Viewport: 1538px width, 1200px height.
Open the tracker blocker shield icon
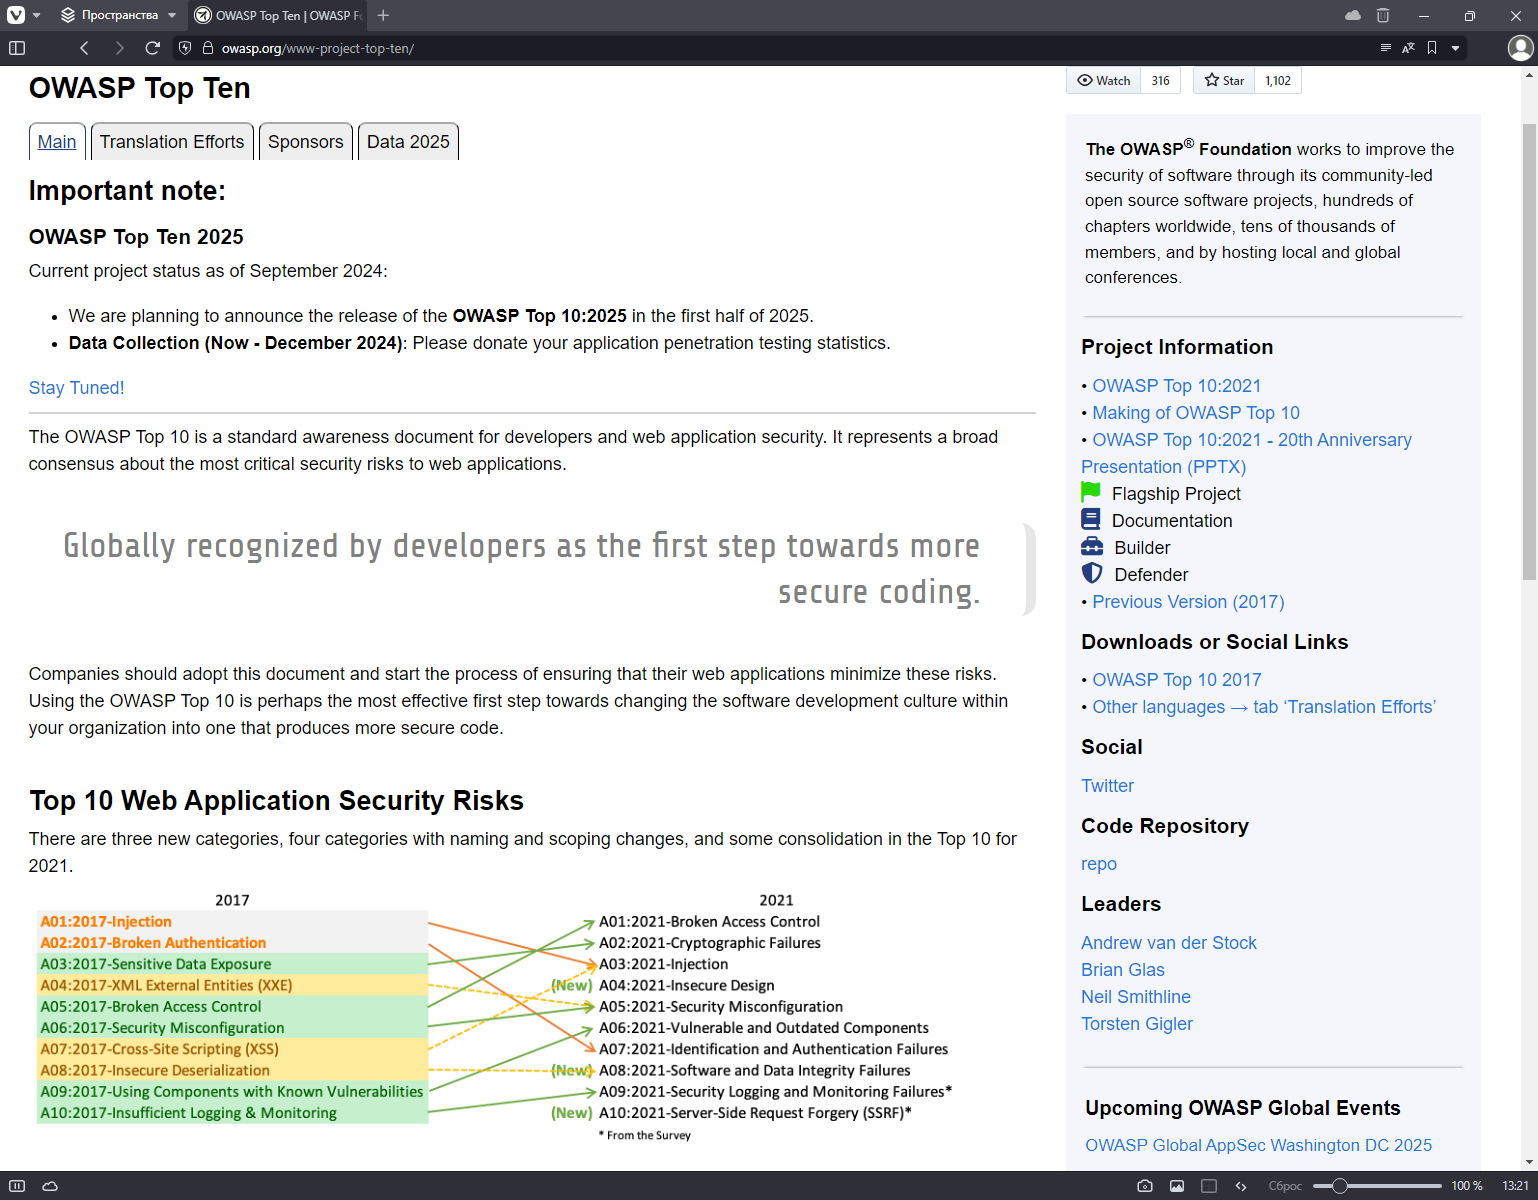185,48
